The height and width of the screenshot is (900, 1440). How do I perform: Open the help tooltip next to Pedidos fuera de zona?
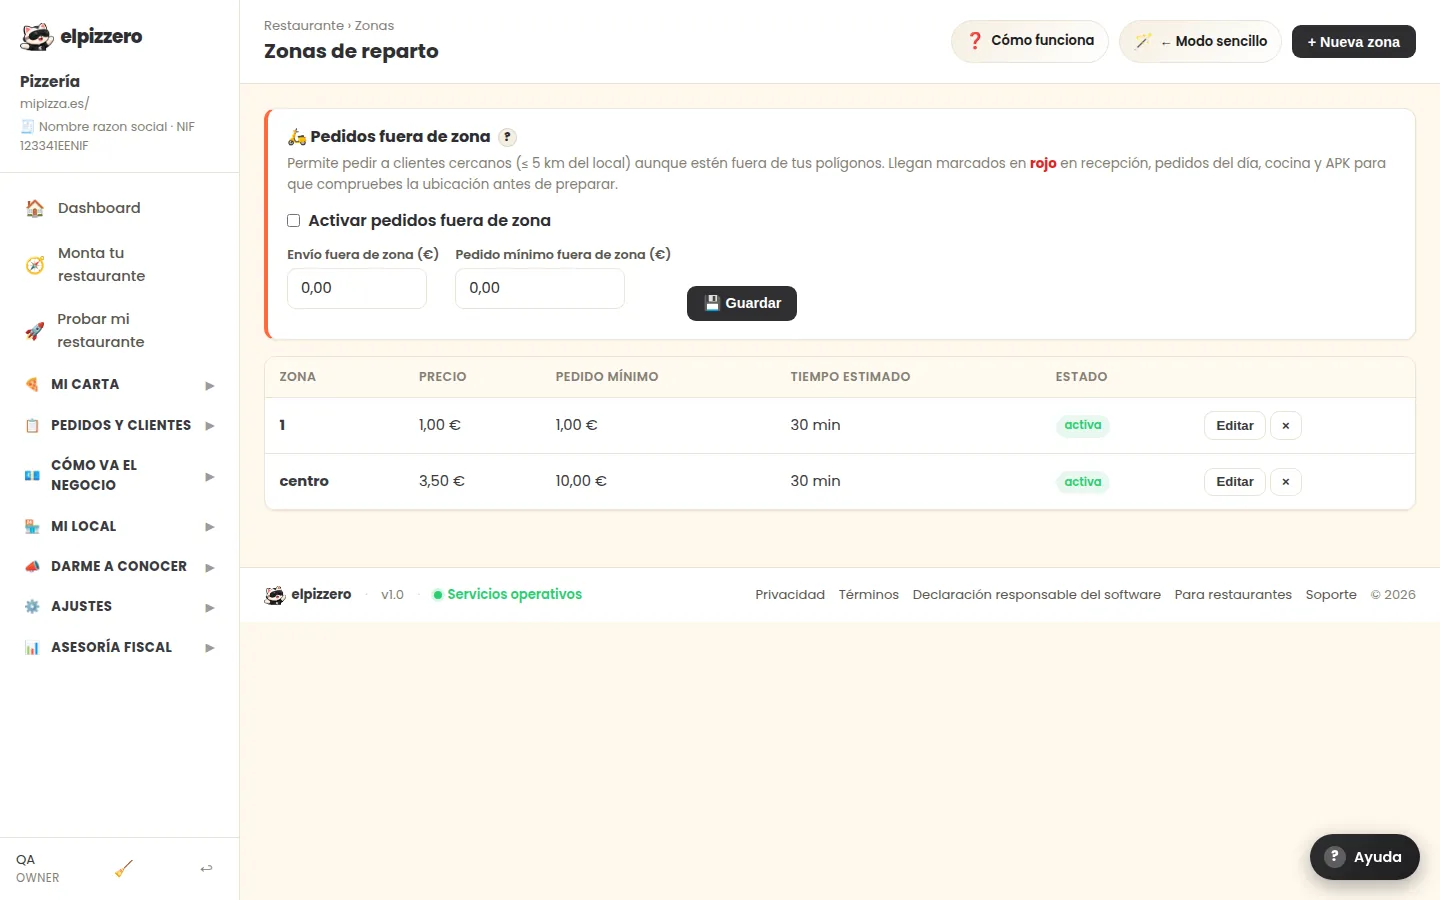tap(508, 137)
